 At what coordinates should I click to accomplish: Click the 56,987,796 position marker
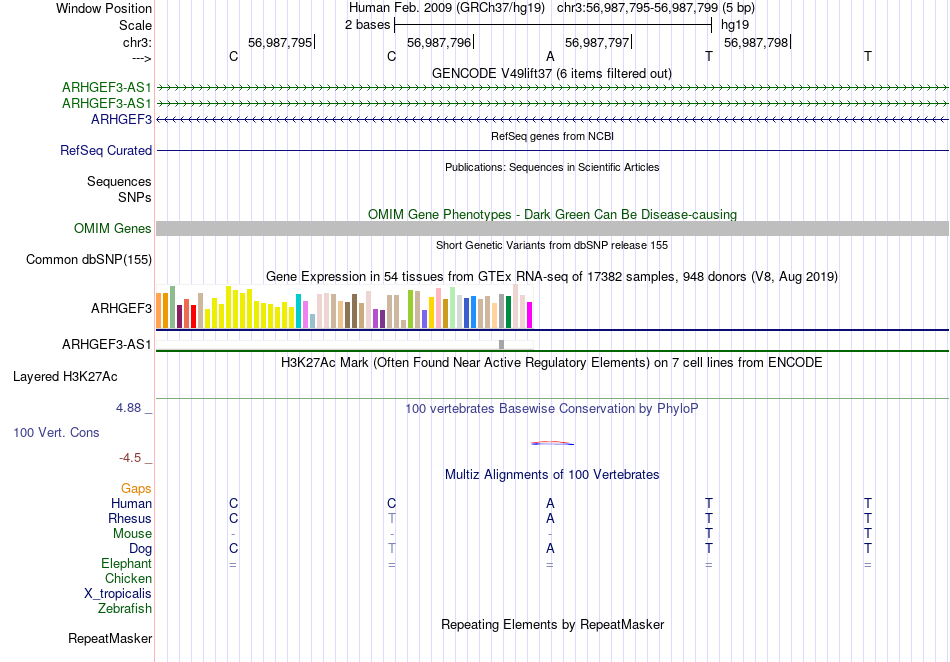click(x=439, y=42)
